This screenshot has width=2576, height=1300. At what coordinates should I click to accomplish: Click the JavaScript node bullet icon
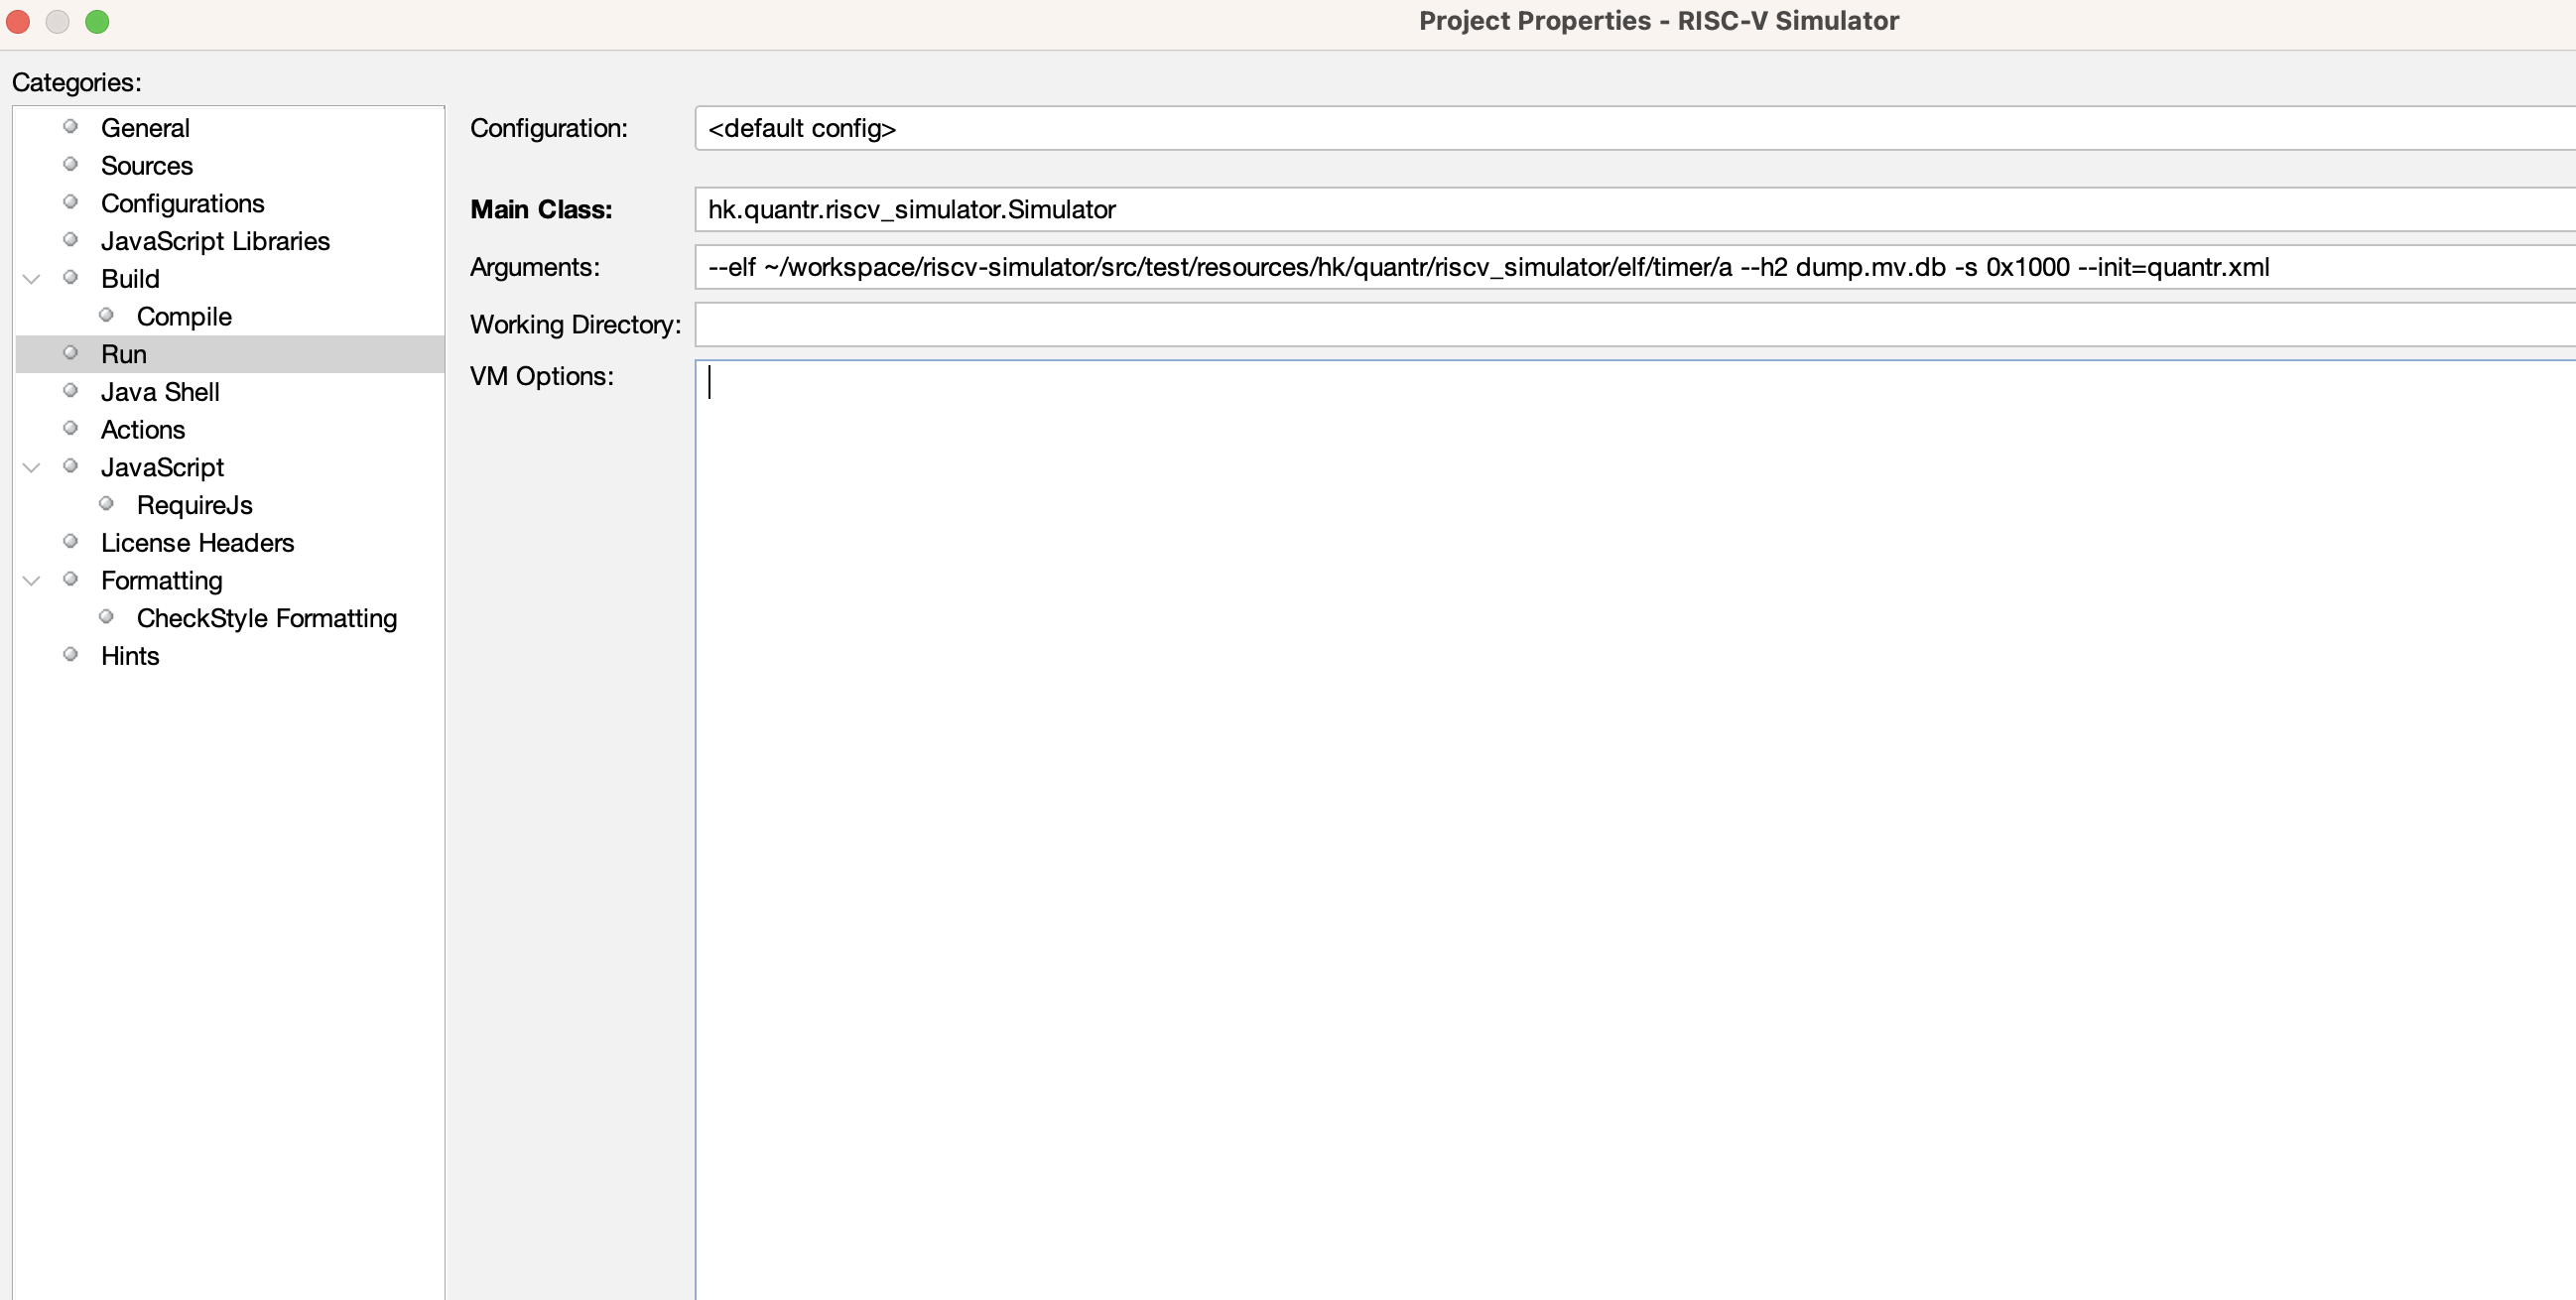pyautogui.click(x=71, y=466)
